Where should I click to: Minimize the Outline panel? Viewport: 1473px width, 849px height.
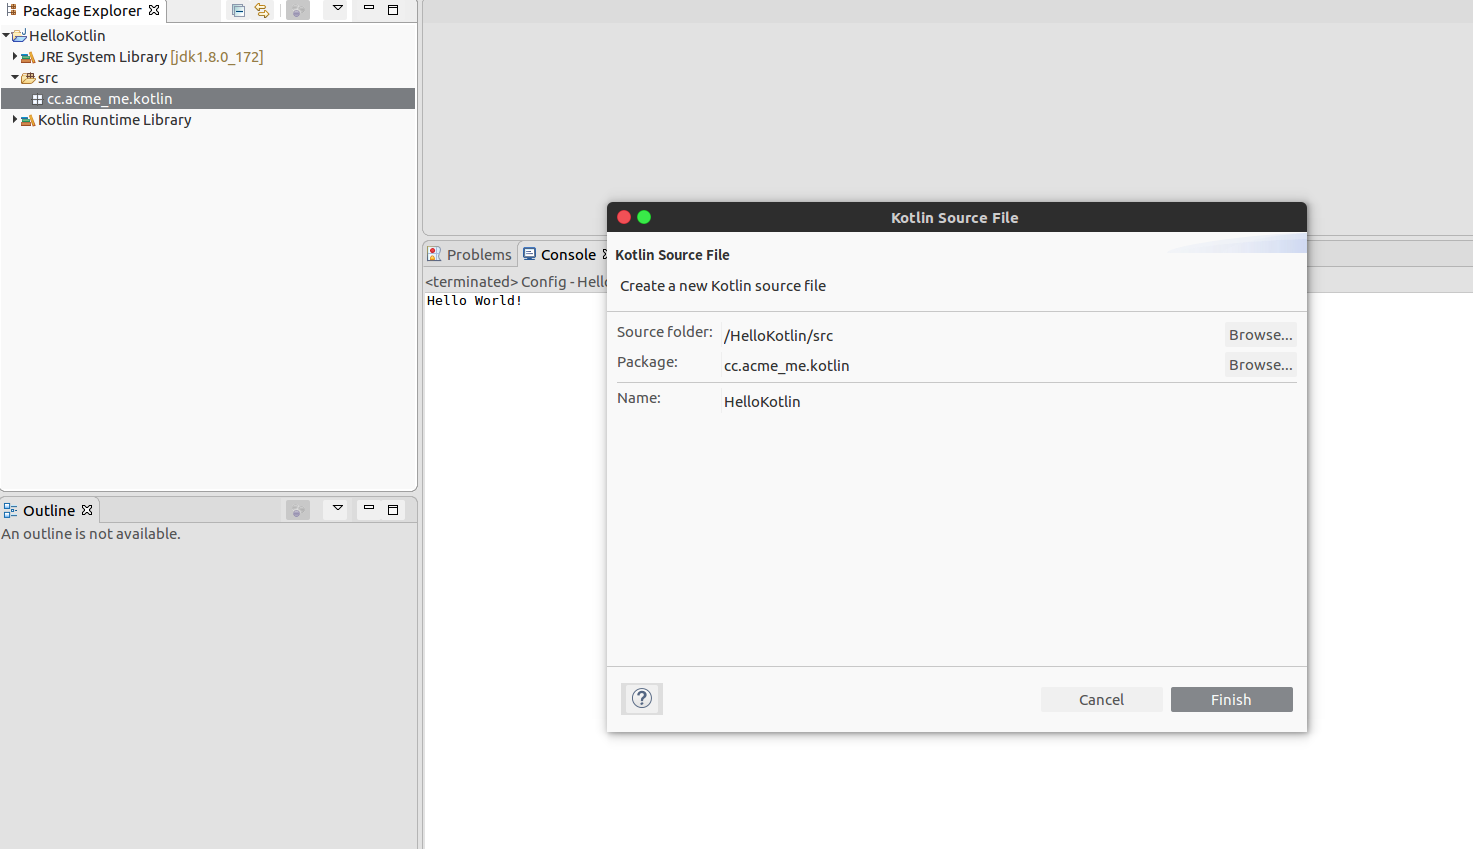(369, 509)
